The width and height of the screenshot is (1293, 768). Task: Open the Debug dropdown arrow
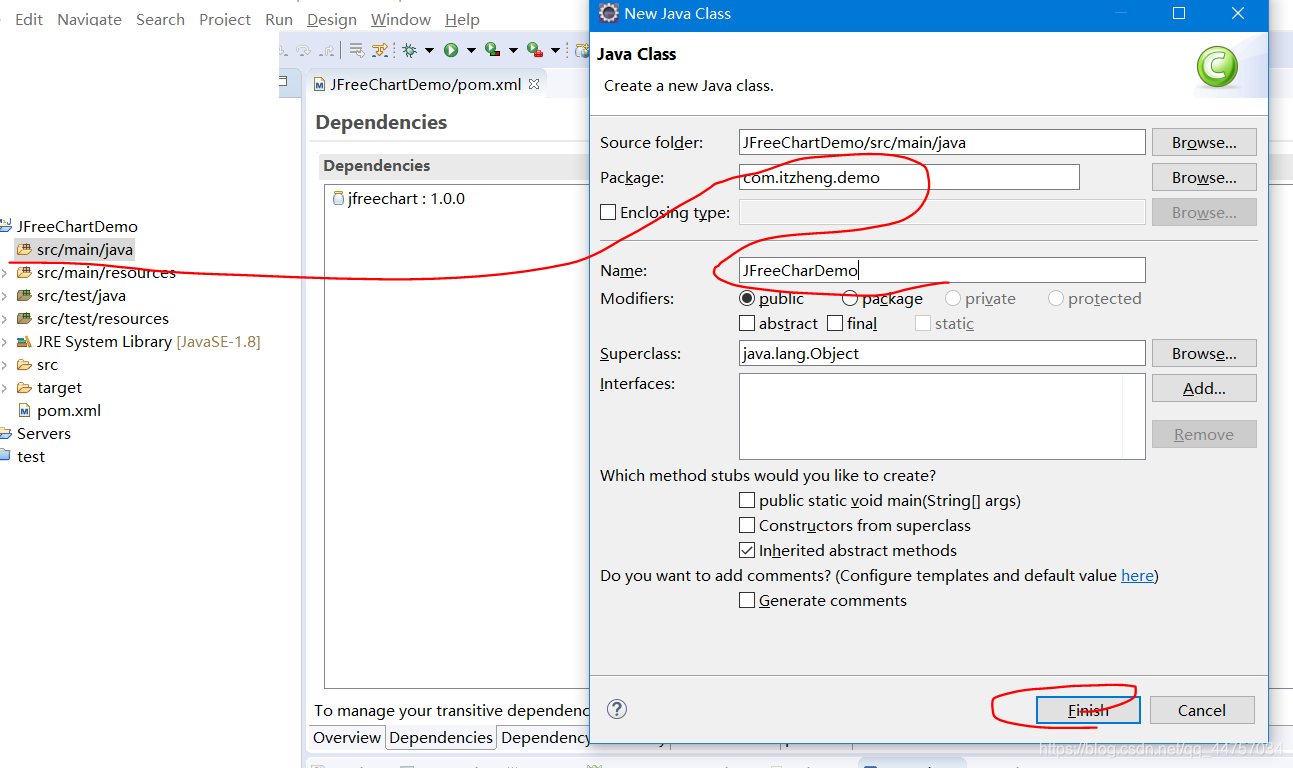click(x=429, y=50)
